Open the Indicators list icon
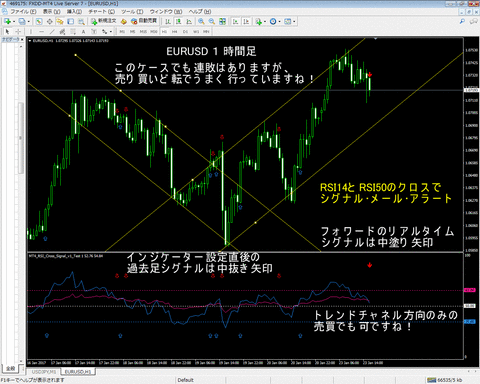Viewport: 480px width, 384px height. pos(258,21)
